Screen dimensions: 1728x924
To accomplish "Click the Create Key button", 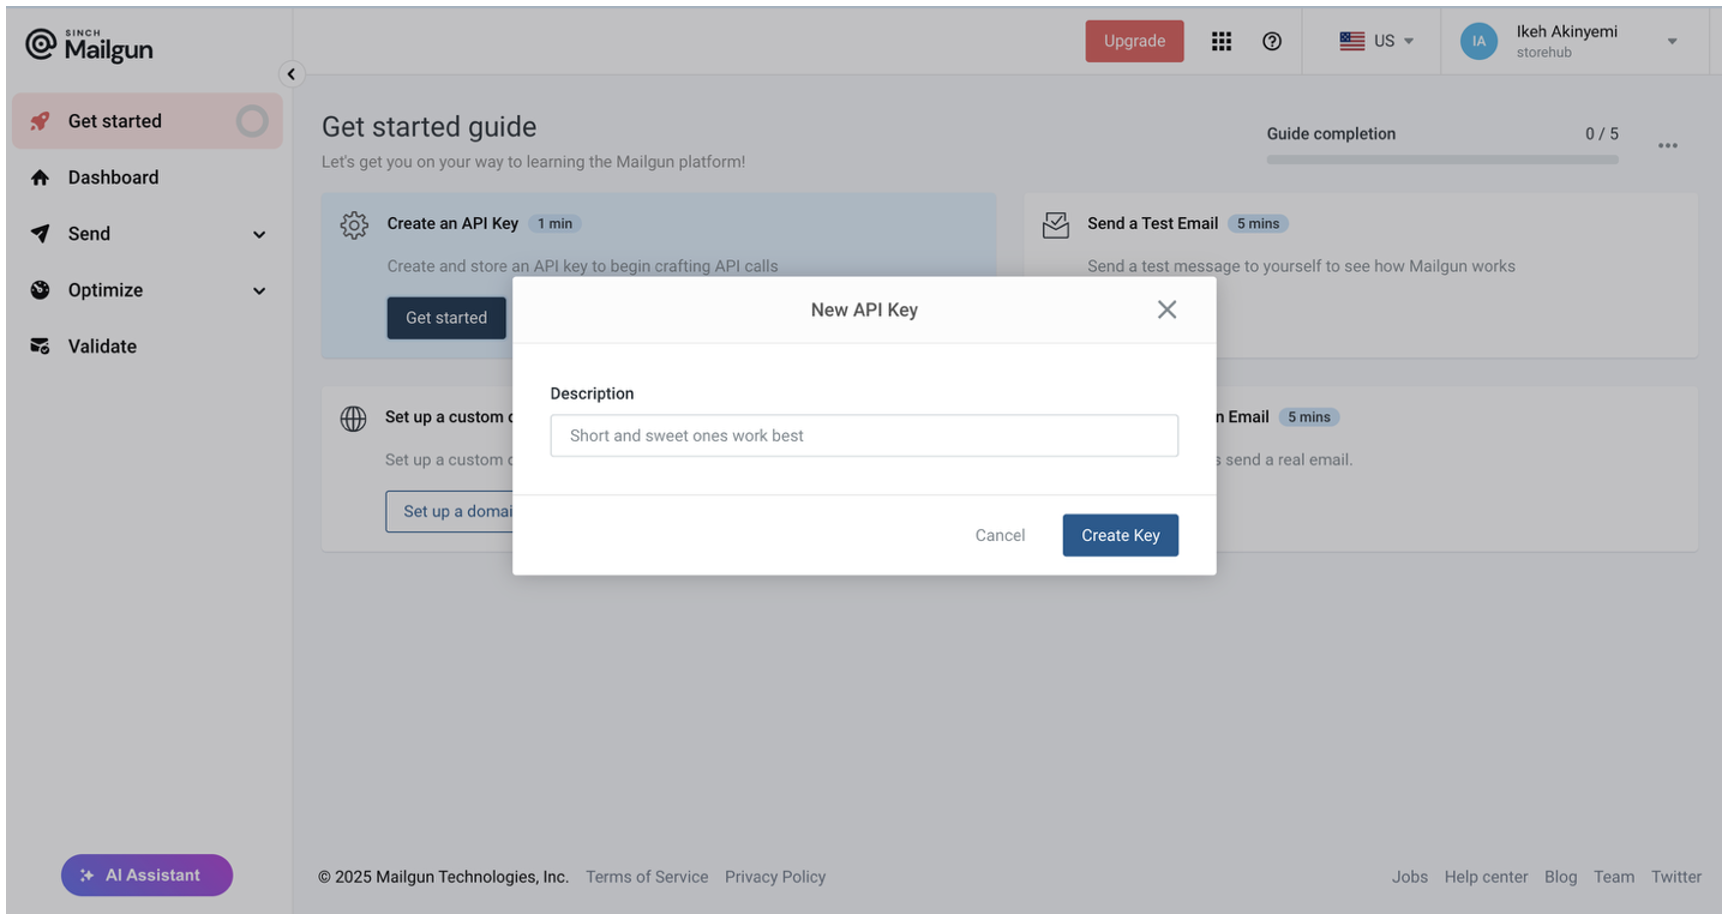I will (1120, 535).
